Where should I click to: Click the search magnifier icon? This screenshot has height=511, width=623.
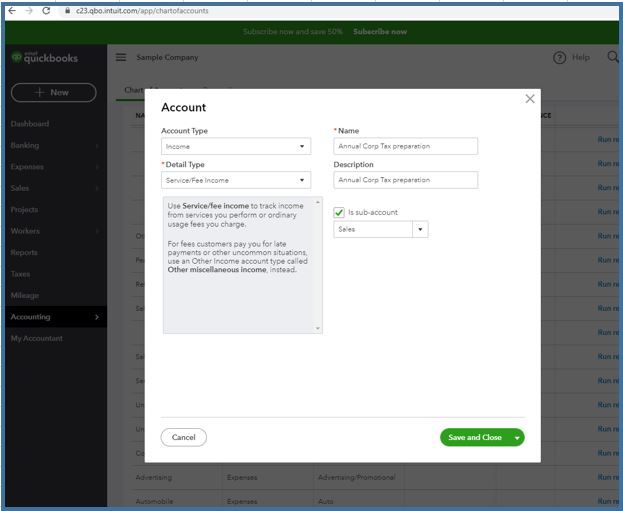[613, 57]
